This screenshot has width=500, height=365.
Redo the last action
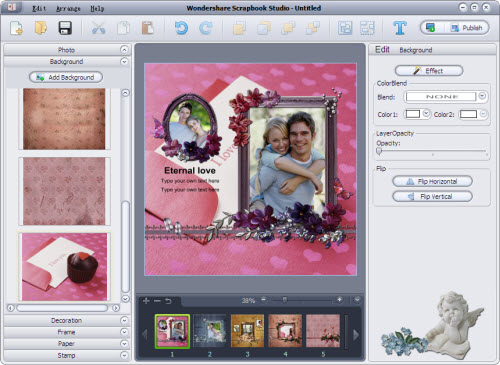coord(206,28)
